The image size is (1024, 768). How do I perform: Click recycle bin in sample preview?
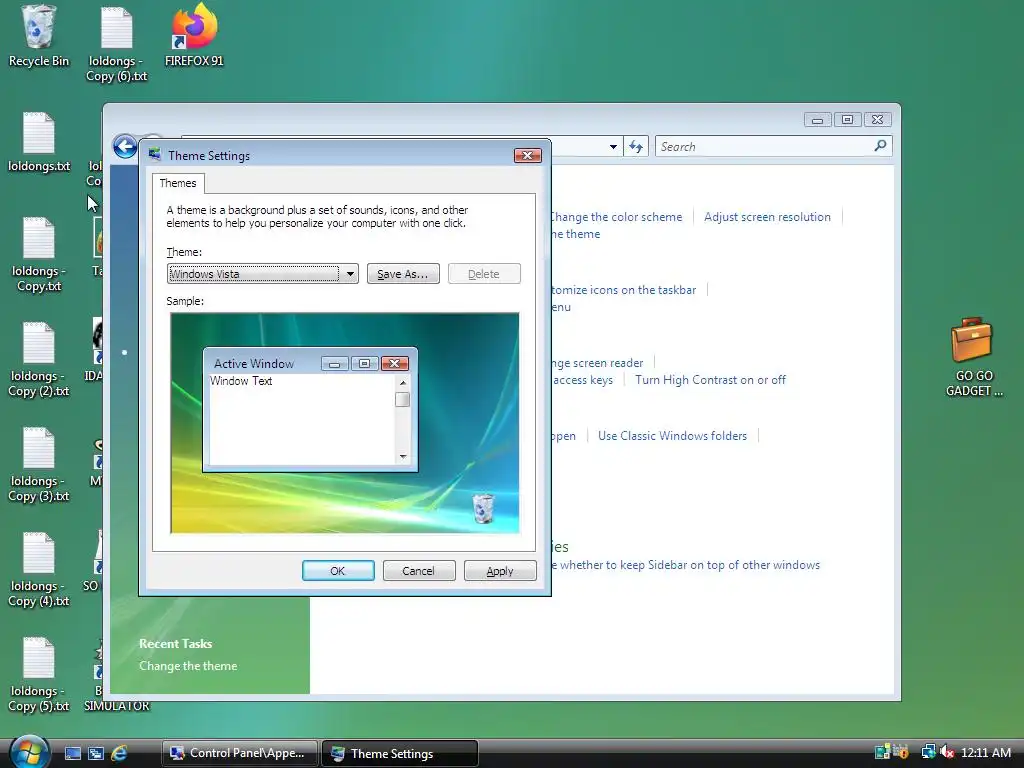point(483,509)
